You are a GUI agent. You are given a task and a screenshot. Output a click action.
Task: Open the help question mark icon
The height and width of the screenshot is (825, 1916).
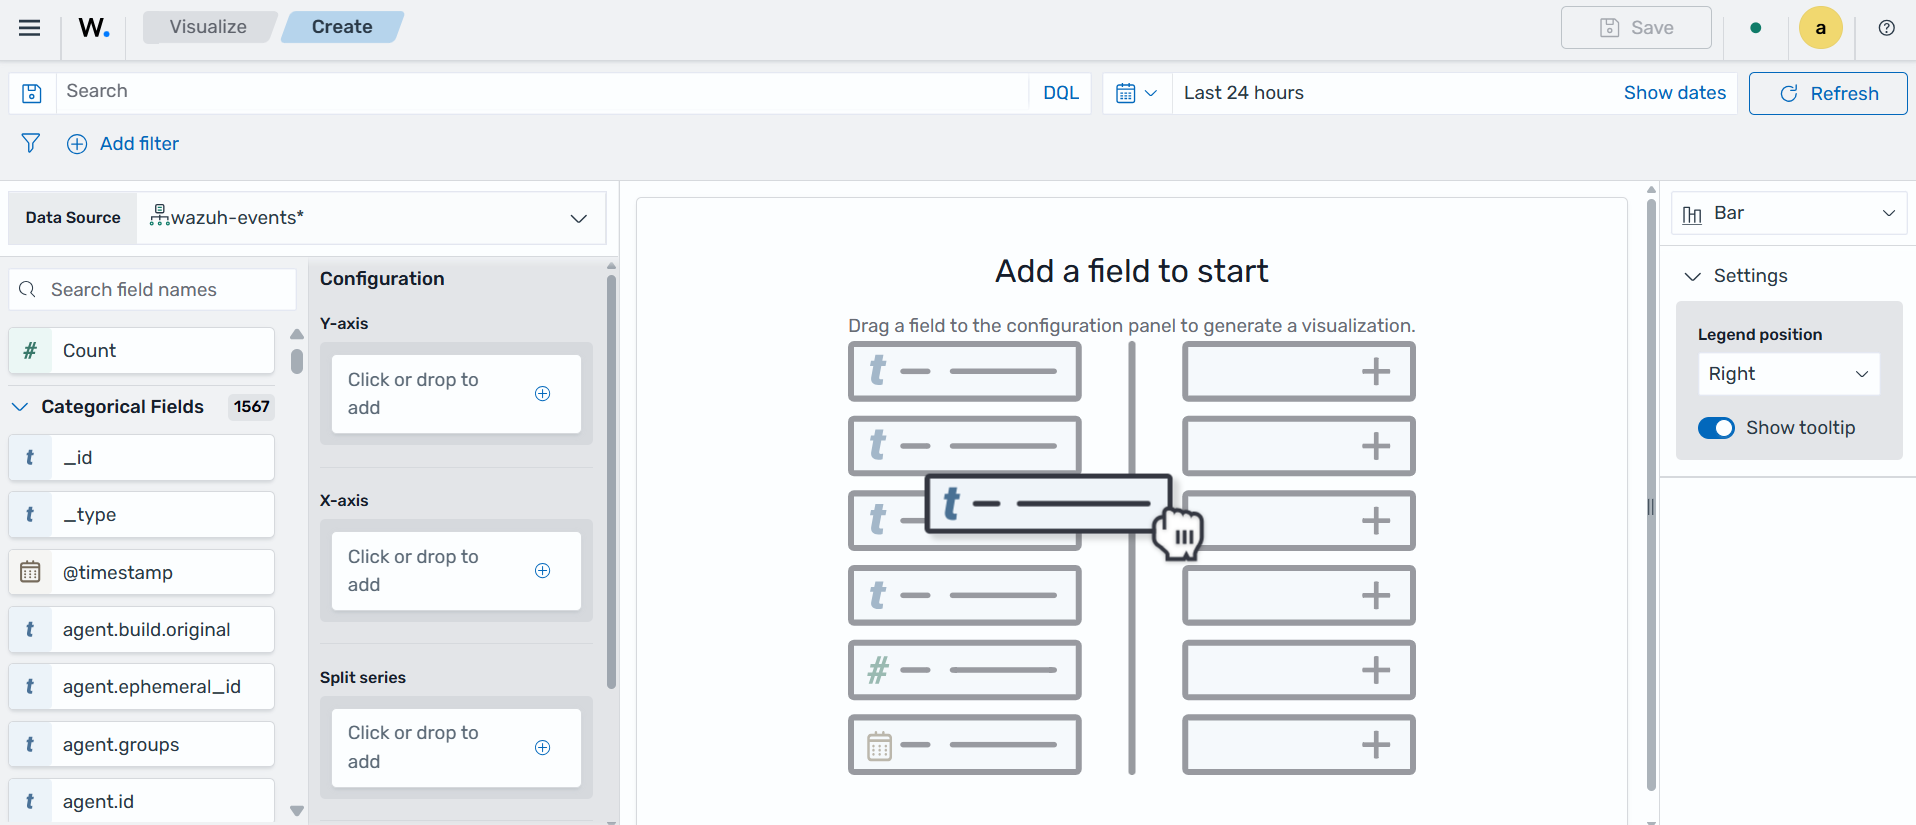coord(1887,28)
